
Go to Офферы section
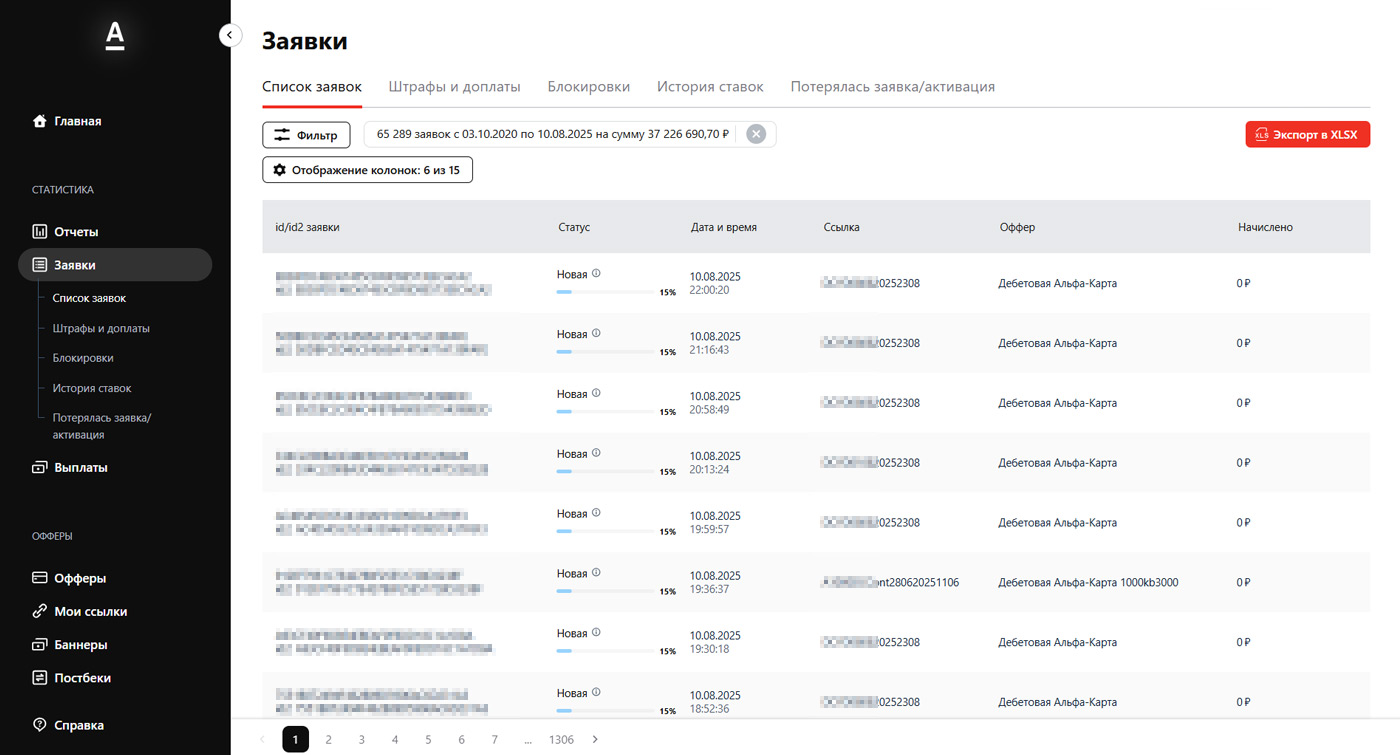[80, 578]
